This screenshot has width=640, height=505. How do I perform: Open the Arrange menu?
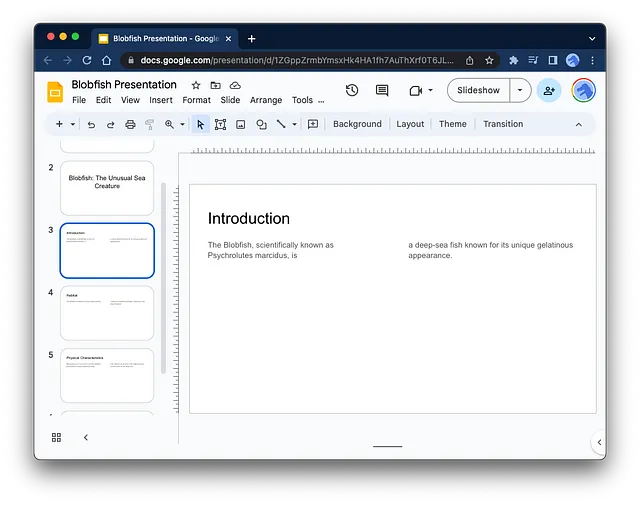[266, 100]
